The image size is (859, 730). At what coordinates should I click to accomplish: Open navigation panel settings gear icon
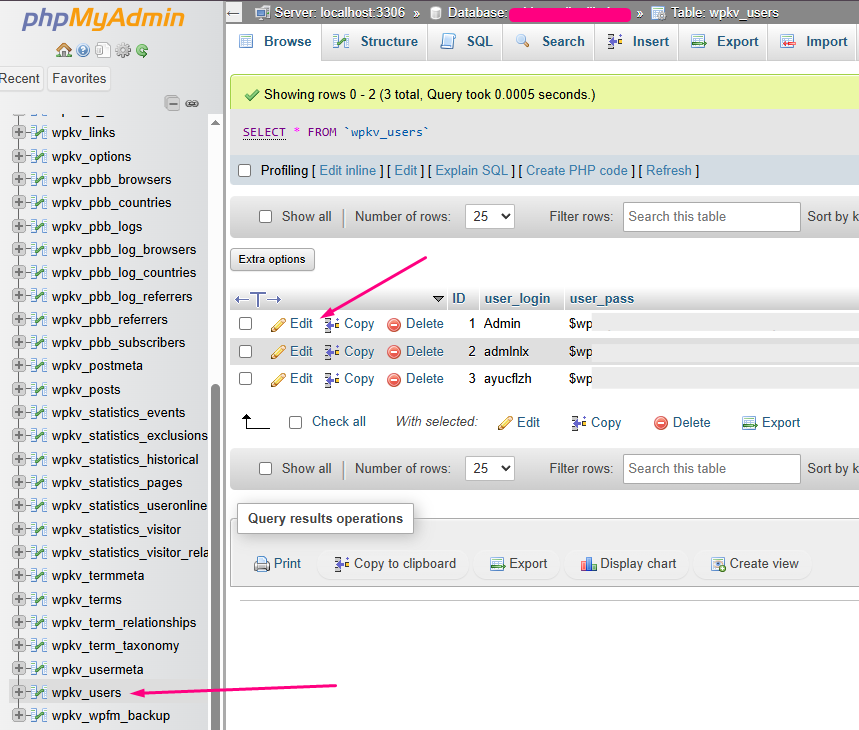point(123,50)
